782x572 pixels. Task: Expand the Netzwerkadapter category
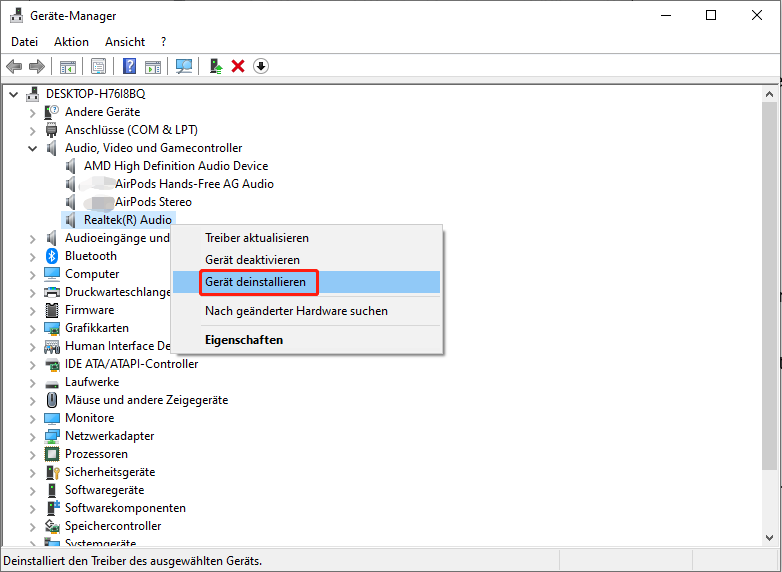32,436
